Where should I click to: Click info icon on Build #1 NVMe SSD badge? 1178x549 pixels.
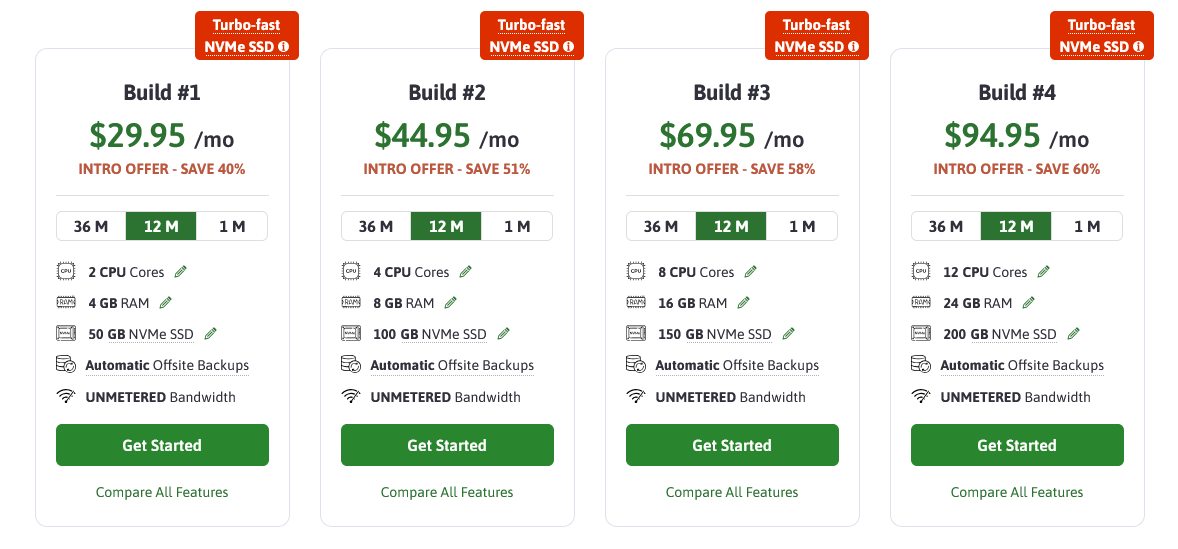[x=284, y=46]
